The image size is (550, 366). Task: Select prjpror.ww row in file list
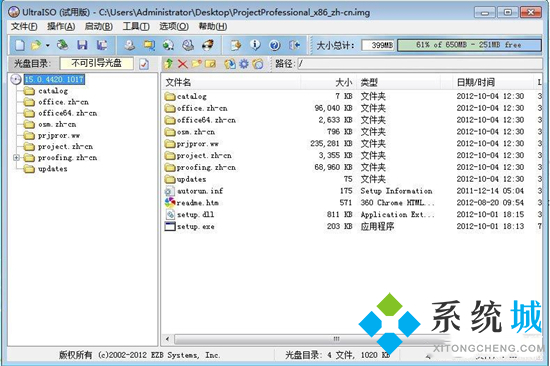pyautogui.click(x=352, y=144)
